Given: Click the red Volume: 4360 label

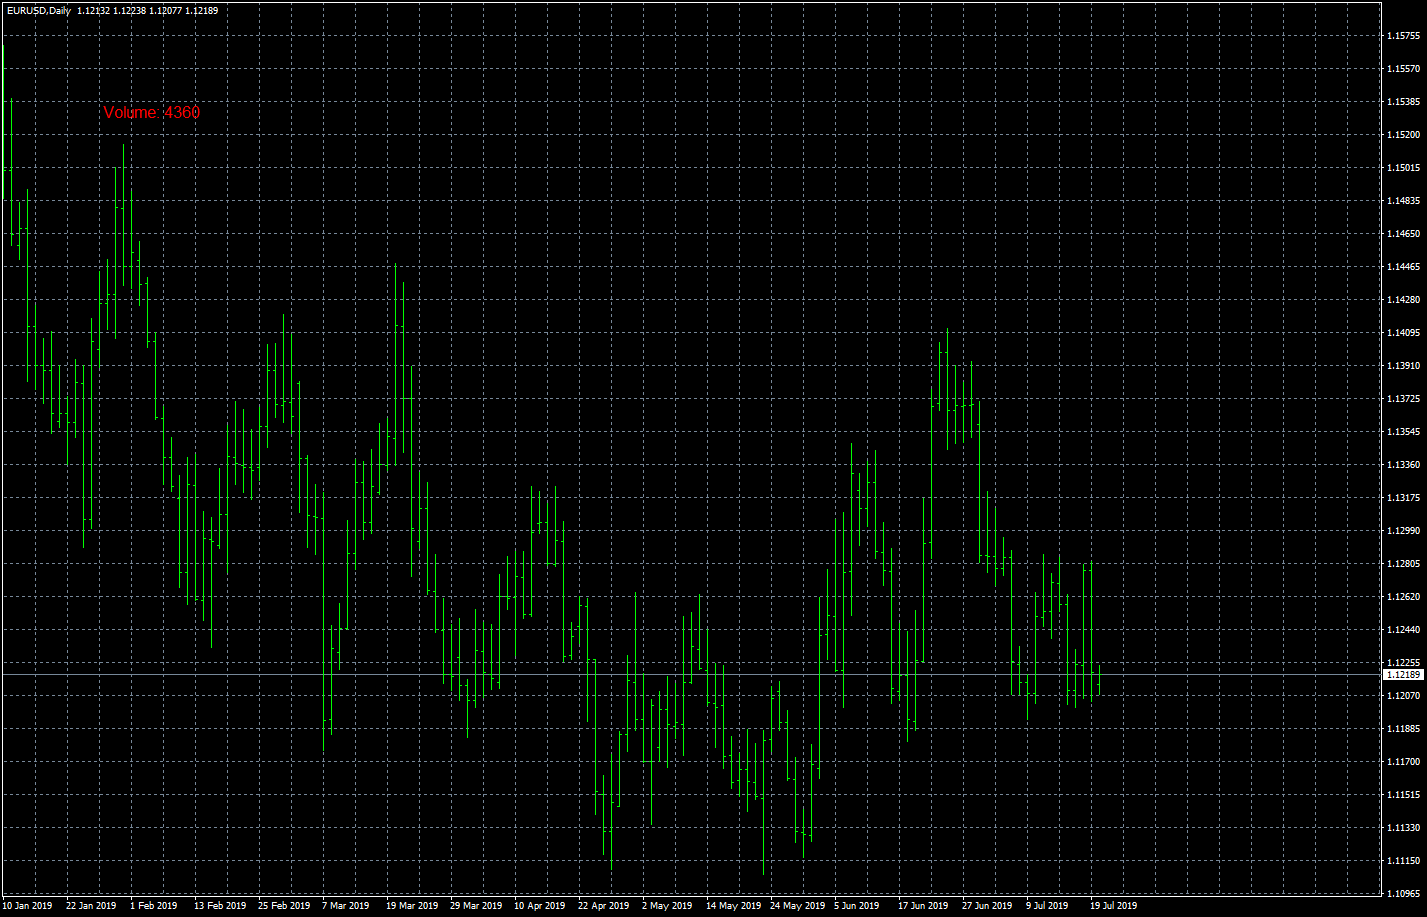Looking at the screenshot, I should [151, 113].
